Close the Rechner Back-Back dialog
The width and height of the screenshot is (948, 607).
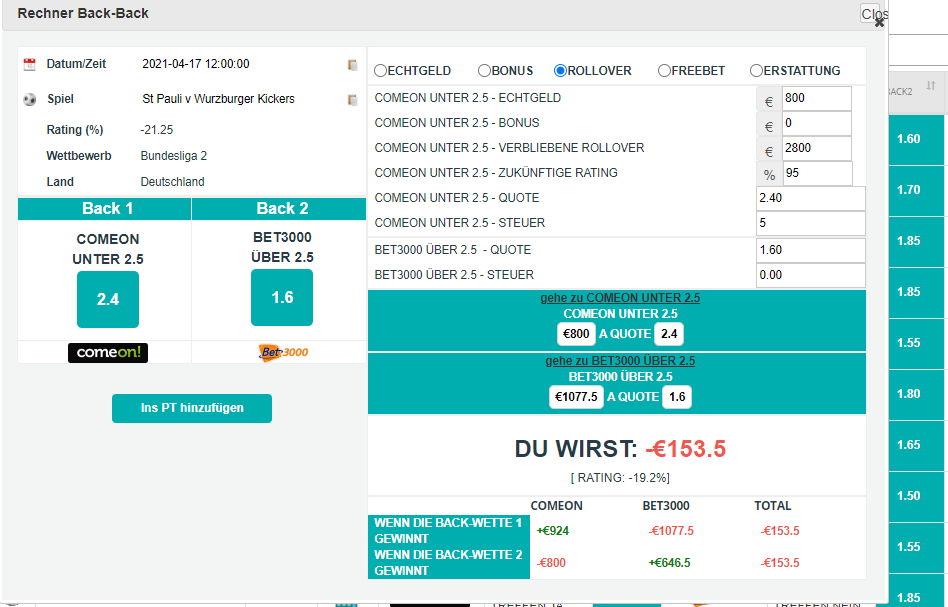click(879, 22)
